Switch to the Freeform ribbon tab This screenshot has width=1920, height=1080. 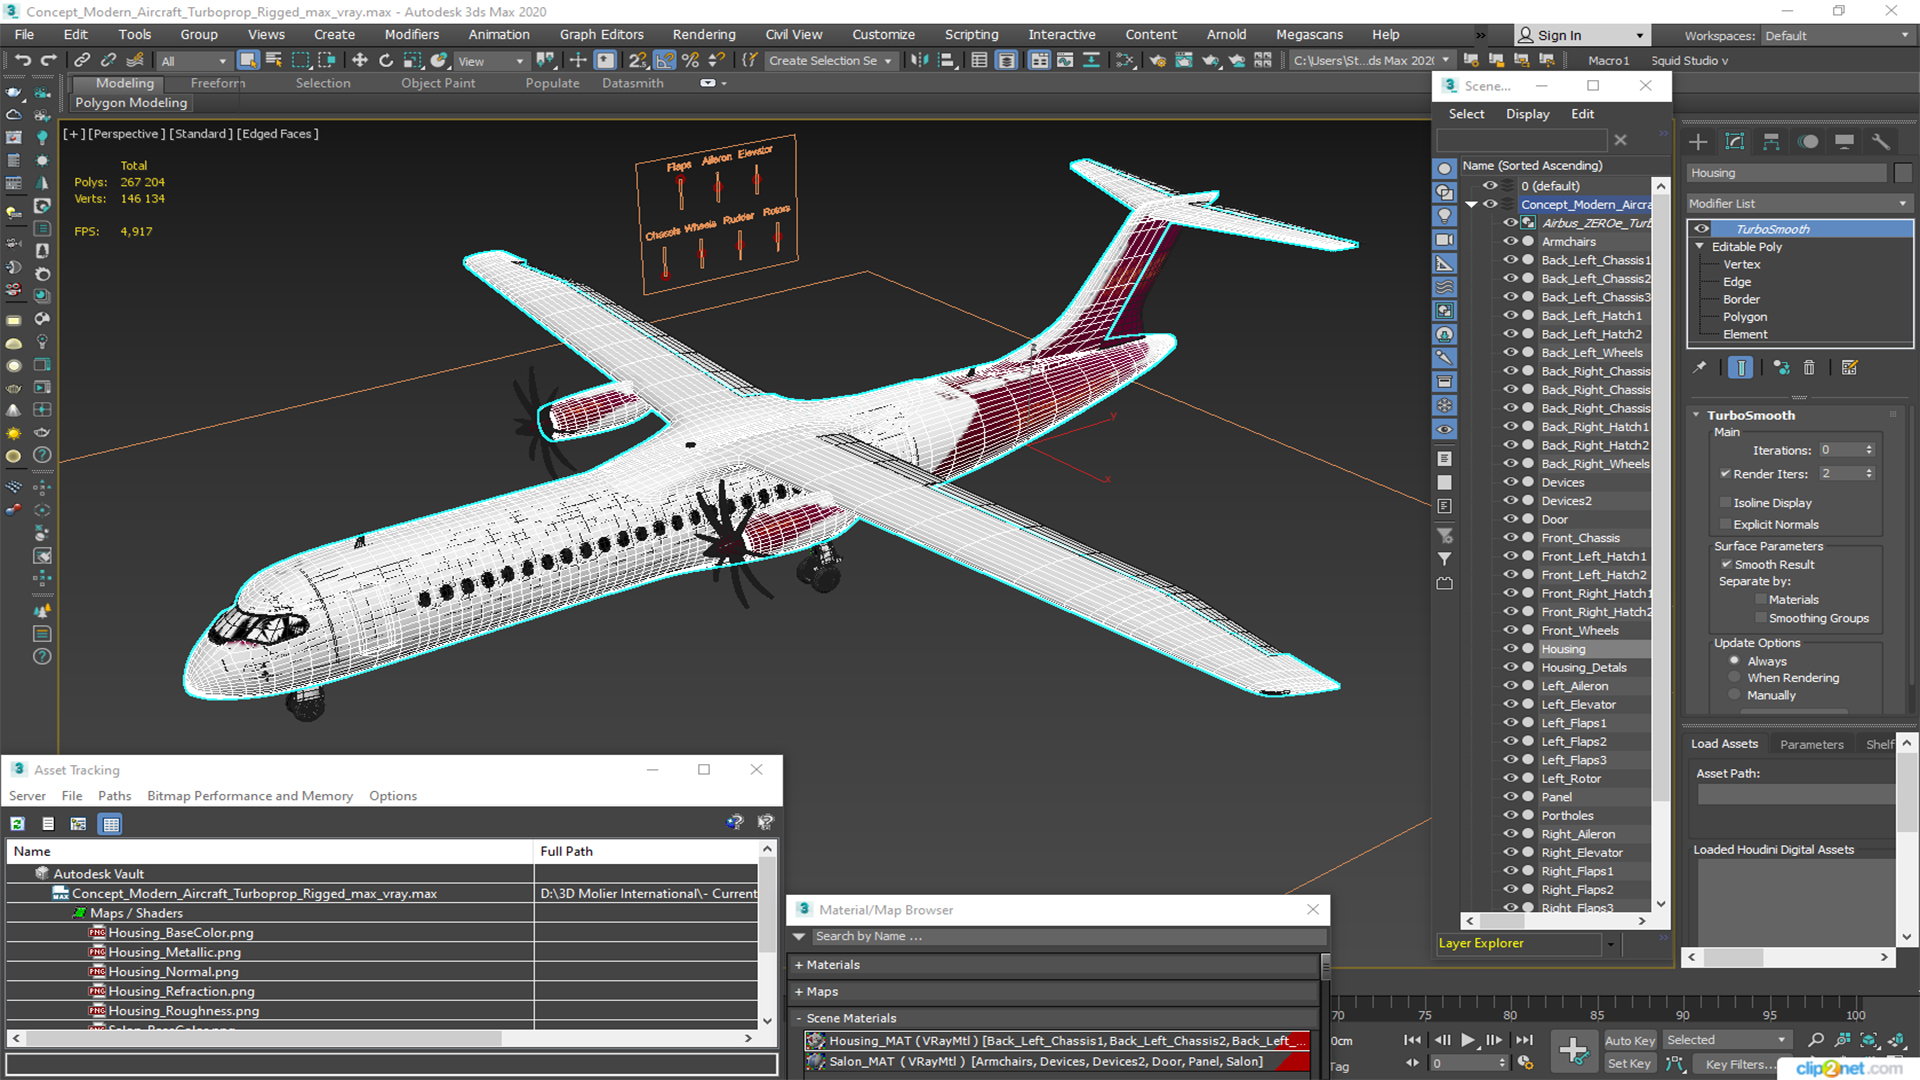coord(217,83)
